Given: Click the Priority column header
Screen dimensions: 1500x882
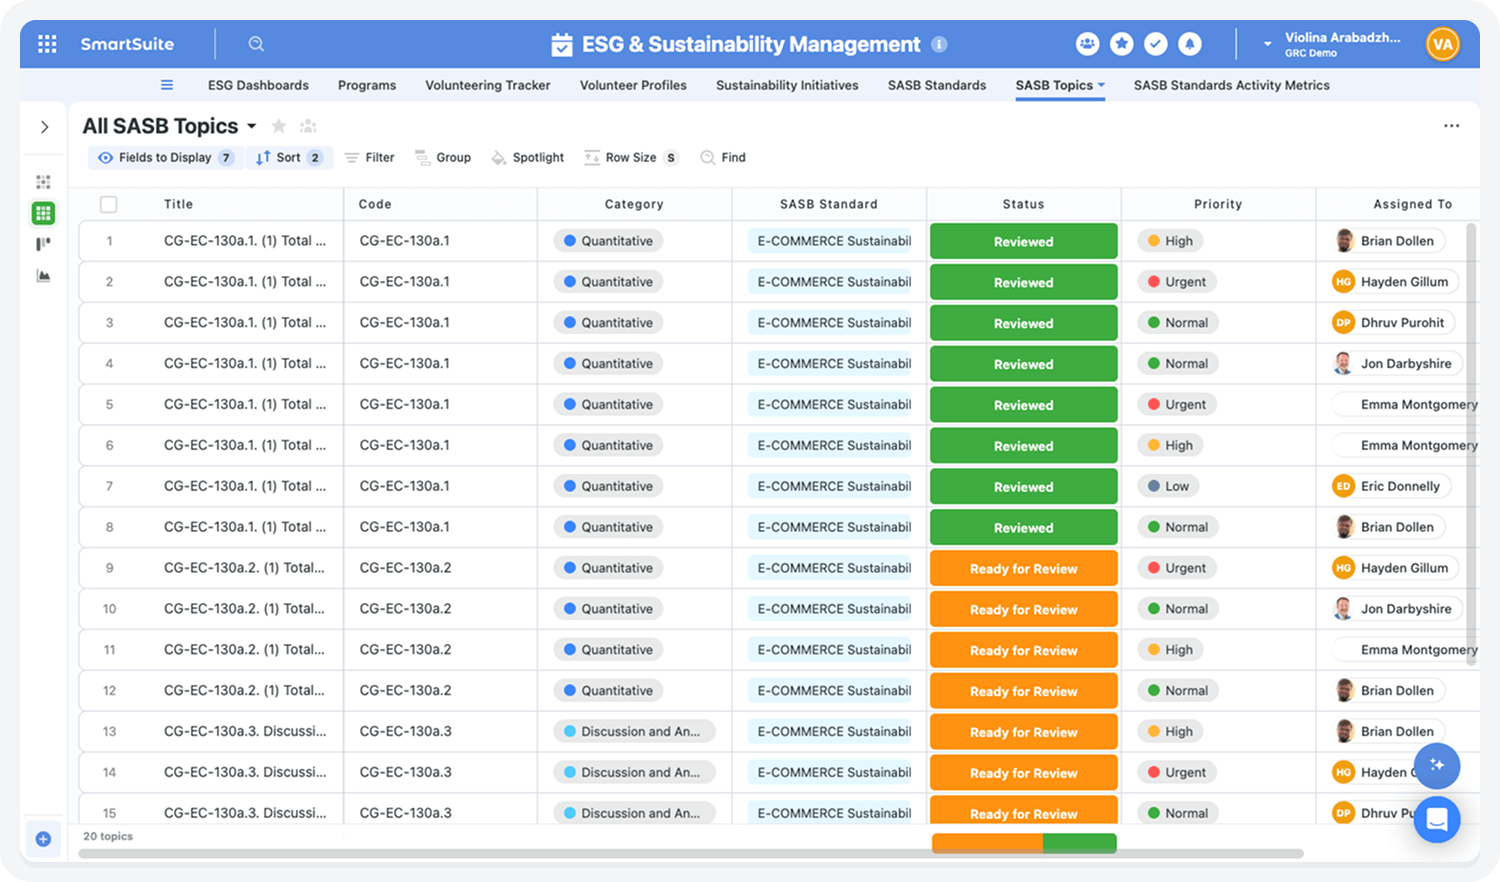Looking at the screenshot, I should pos(1218,204).
